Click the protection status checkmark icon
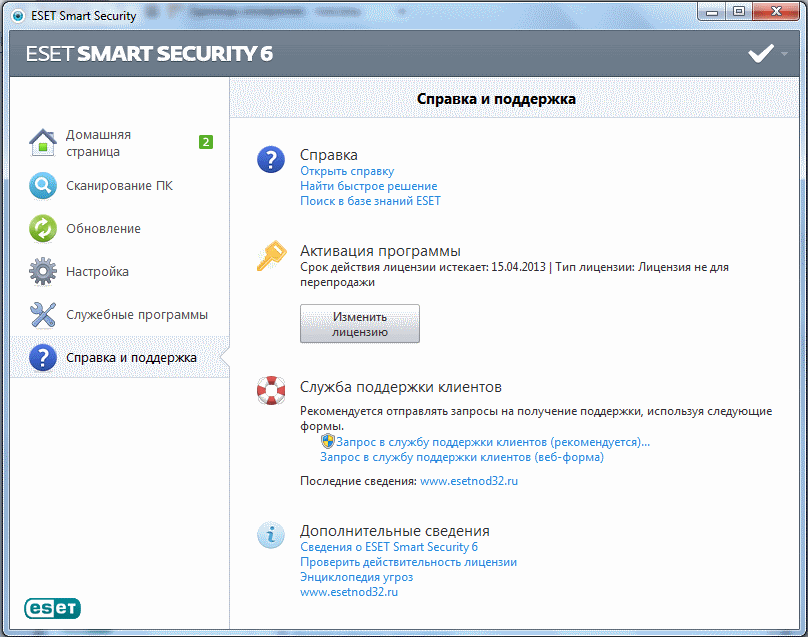Screen dimensions: 808x637 point(761,53)
